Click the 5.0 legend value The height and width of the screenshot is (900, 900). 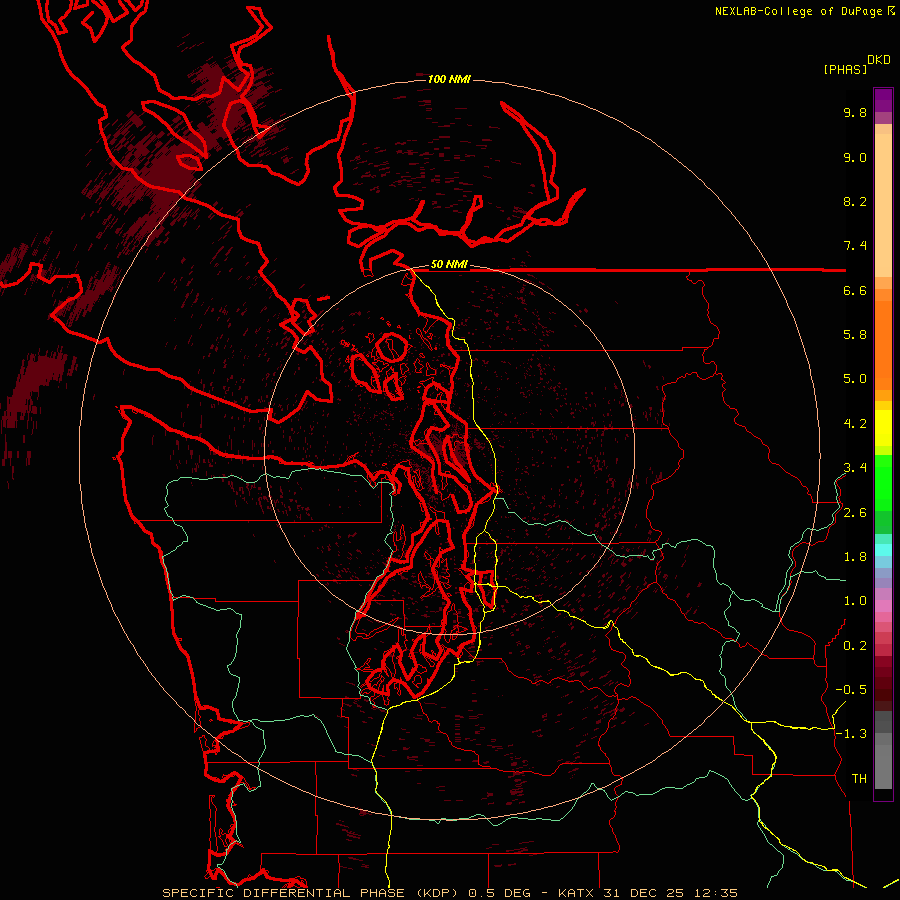point(855,379)
